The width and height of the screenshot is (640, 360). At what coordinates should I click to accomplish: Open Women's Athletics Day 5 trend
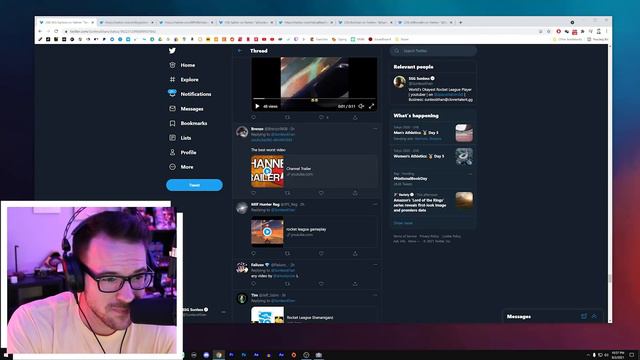pyautogui.click(x=433, y=157)
